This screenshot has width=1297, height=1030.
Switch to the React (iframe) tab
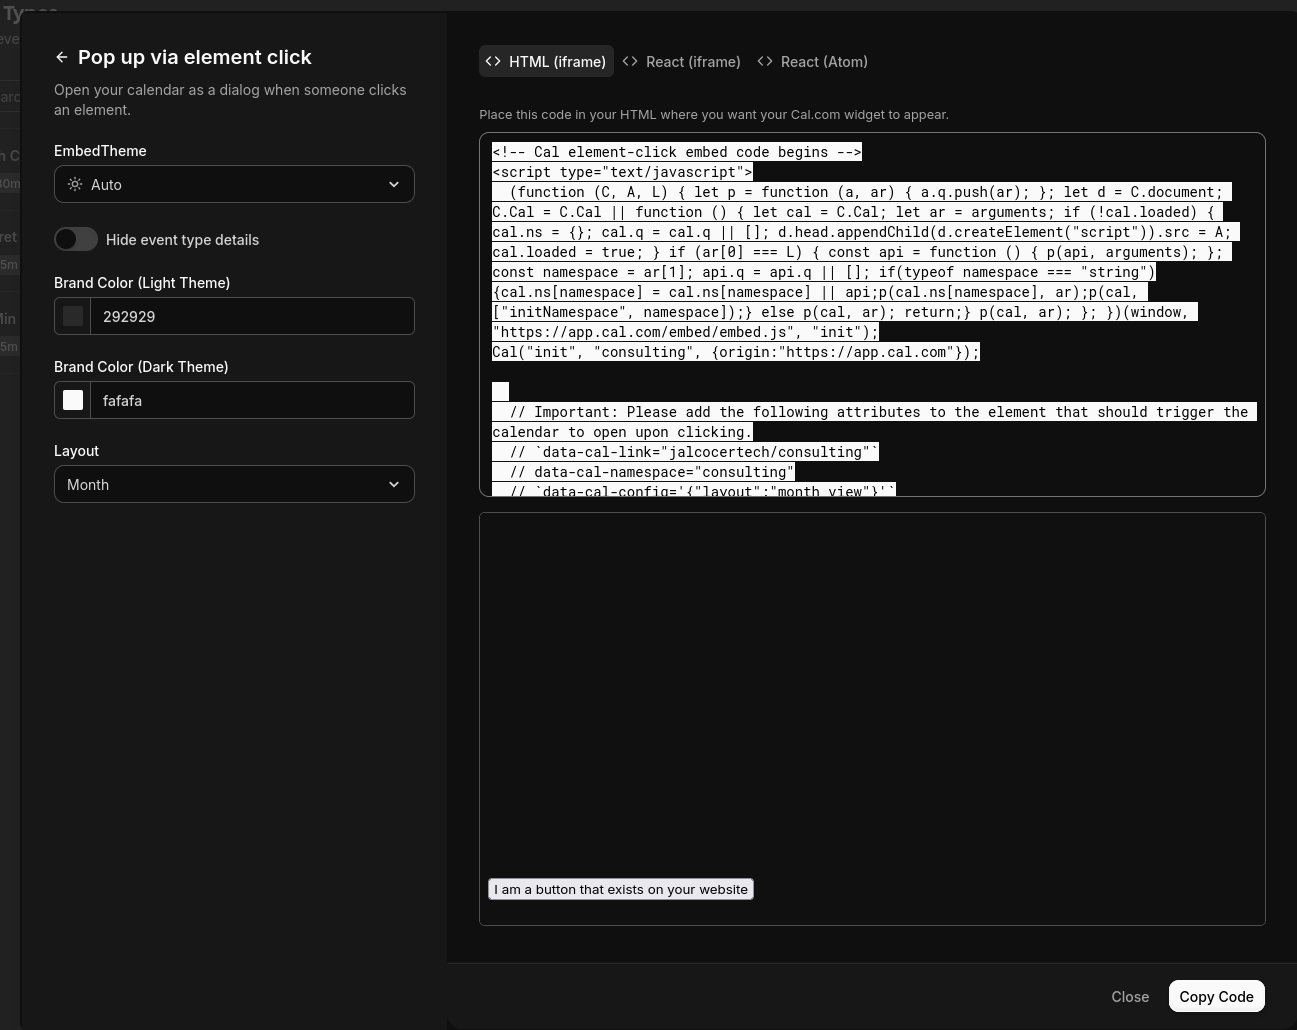point(681,61)
